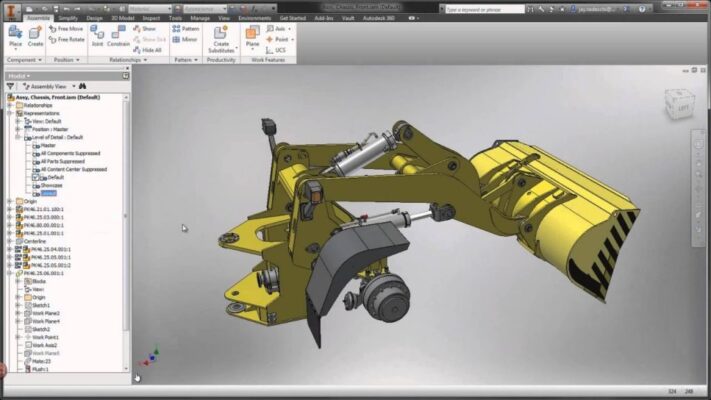Expand the Centerline node

tap(10, 241)
